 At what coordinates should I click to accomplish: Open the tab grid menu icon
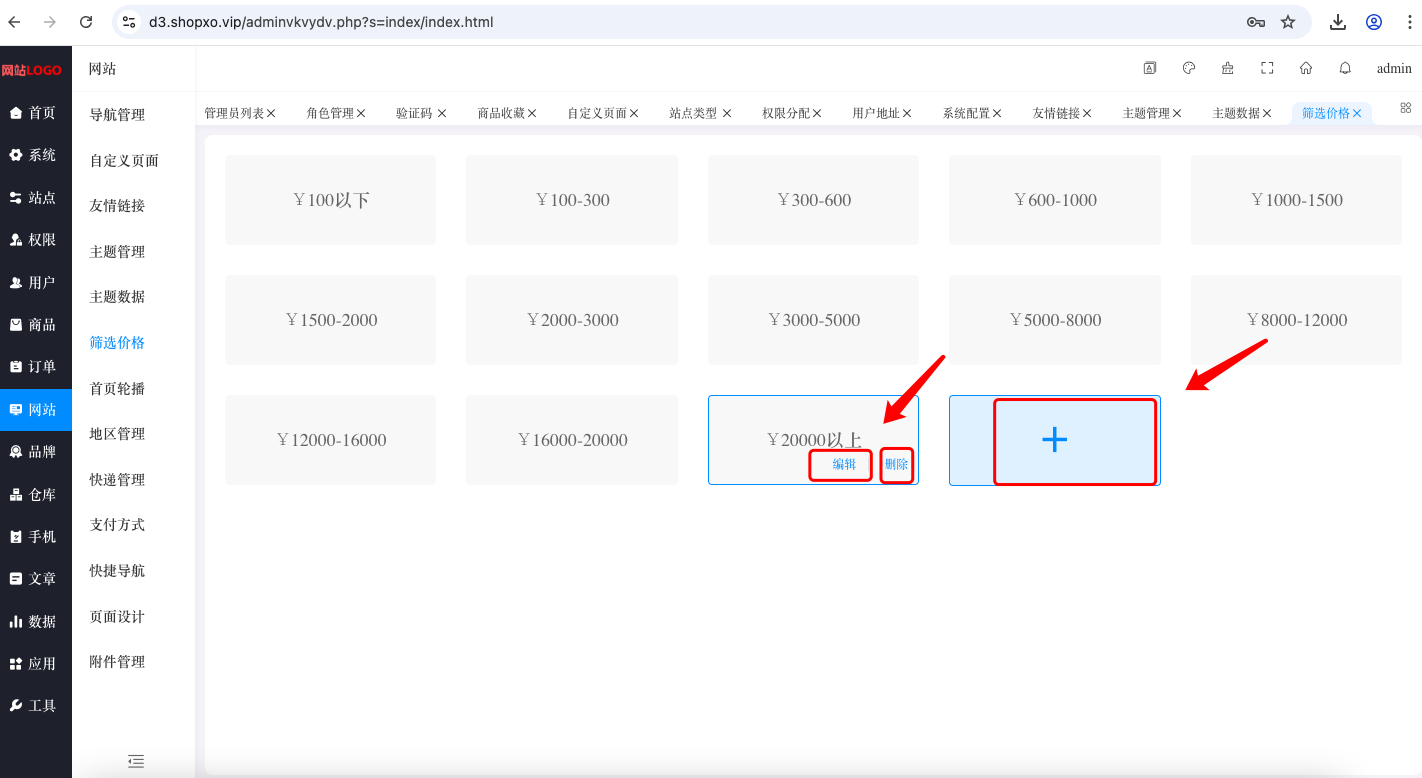click(x=1405, y=108)
